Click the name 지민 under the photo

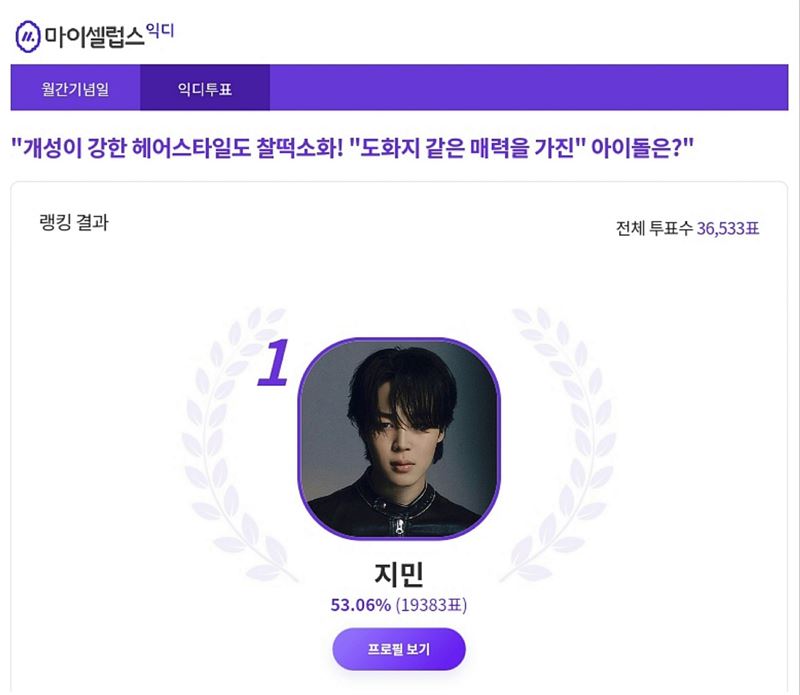[399, 574]
